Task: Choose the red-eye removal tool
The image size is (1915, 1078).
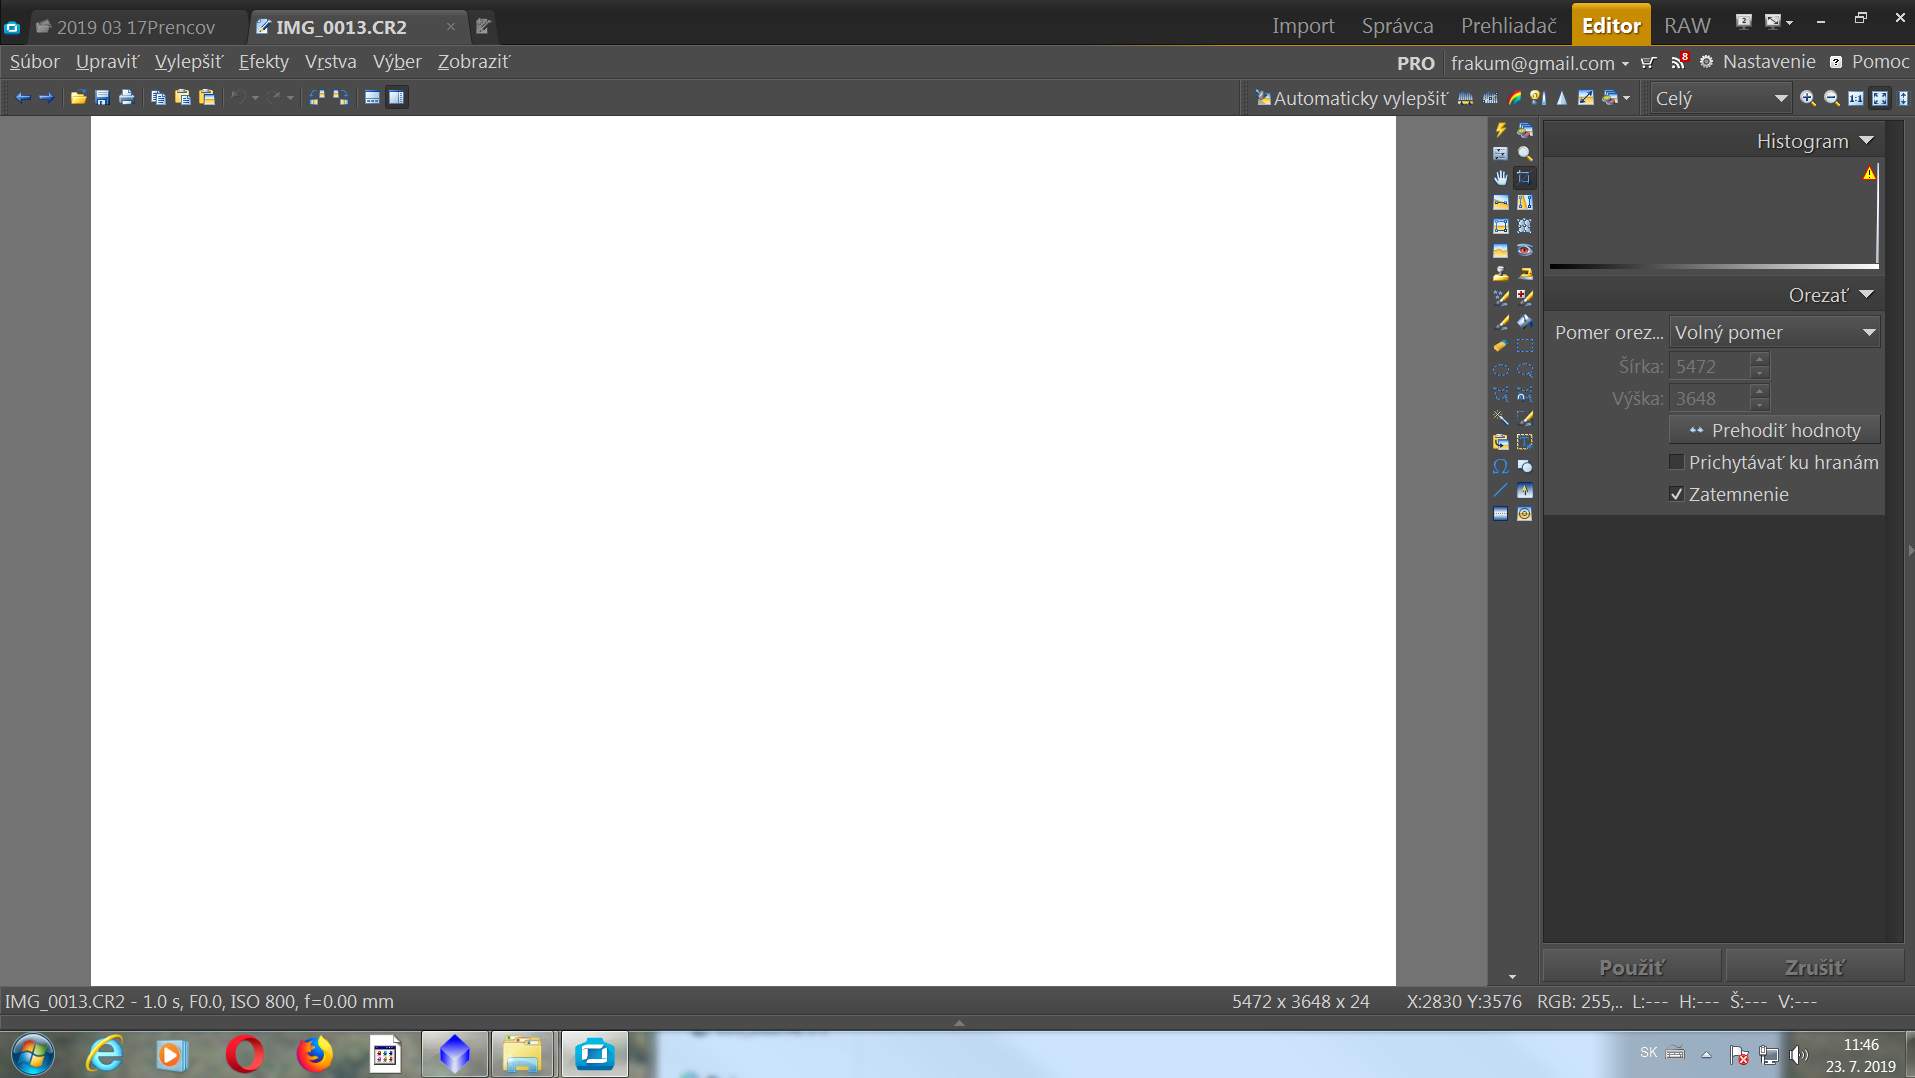Action: pyautogui.click(x=1524, y=250)
